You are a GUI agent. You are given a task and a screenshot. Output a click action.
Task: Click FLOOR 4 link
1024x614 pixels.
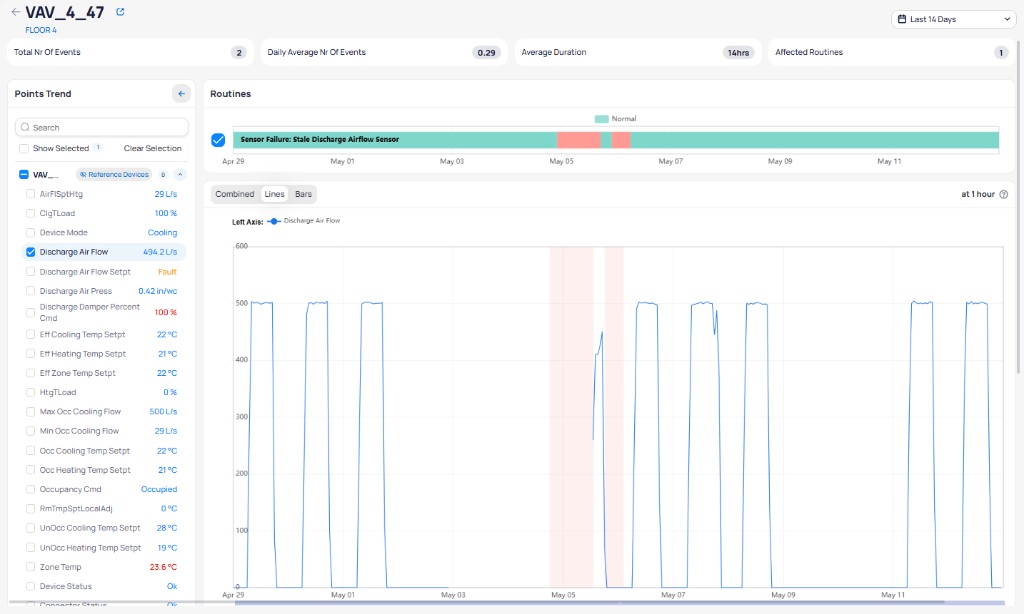[x=40, y=30]
